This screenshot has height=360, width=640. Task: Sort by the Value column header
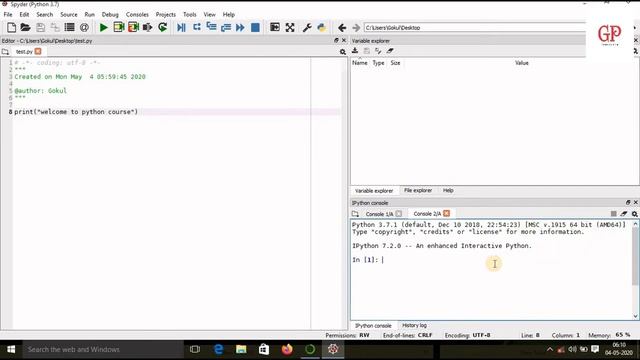[522, 63]
